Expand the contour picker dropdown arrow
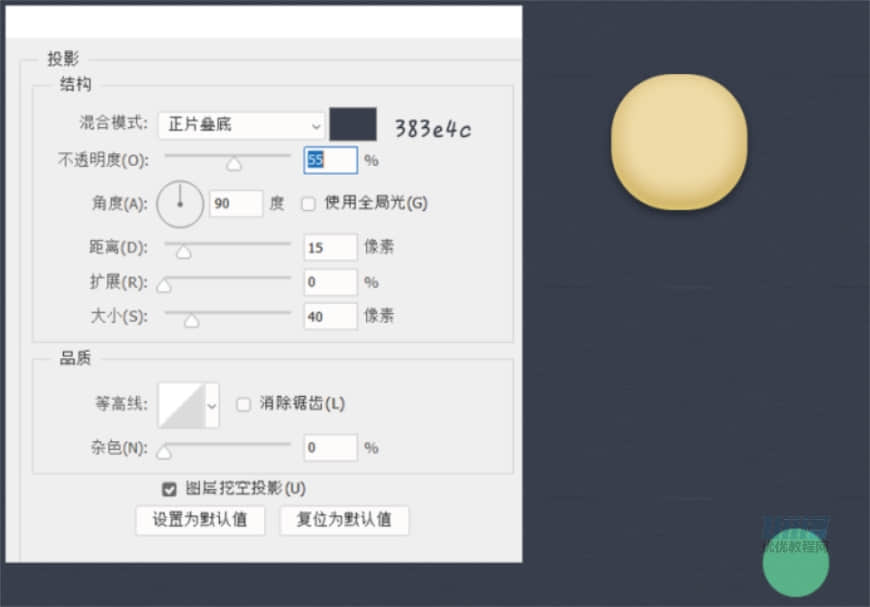870x607 pixels. (212, 406)
